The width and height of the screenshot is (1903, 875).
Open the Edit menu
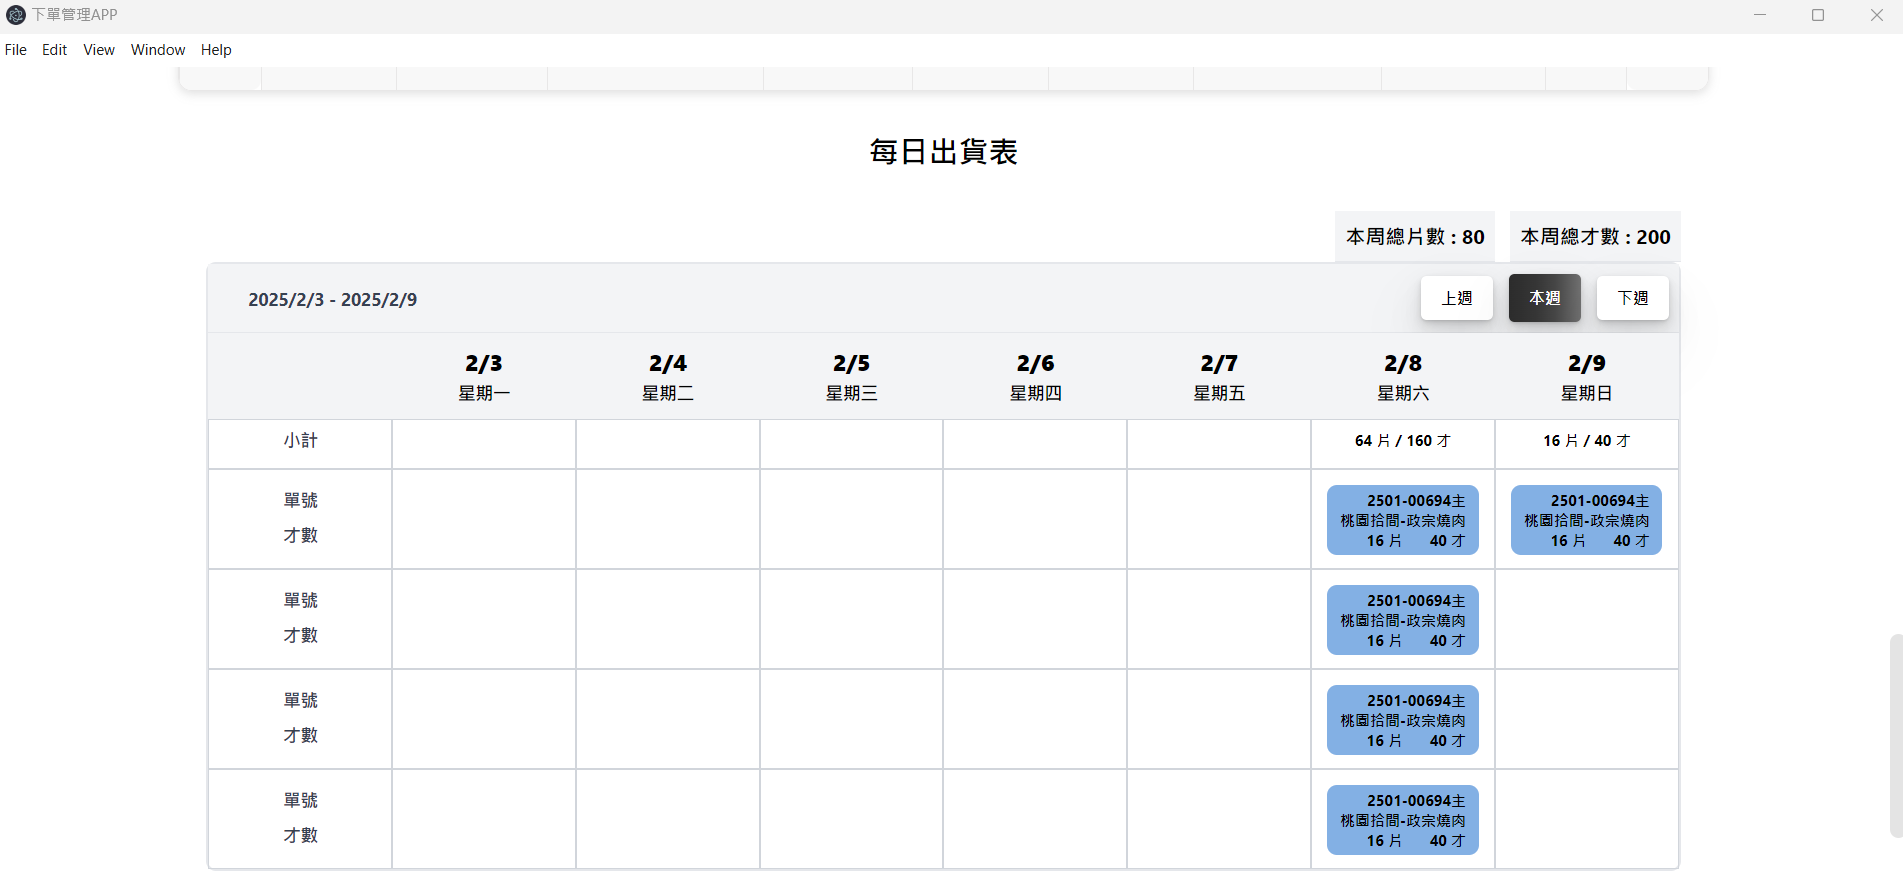pos(54,50)
